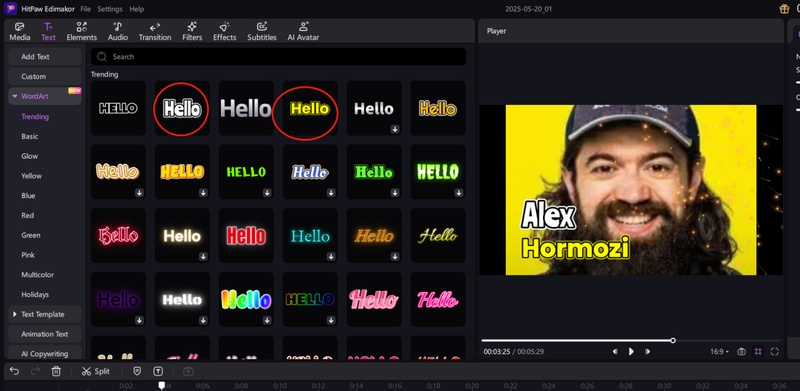This screenshot has width=800, height=391.
Task: Select the Trending WordArt category
Action: (x=35, y=116)
